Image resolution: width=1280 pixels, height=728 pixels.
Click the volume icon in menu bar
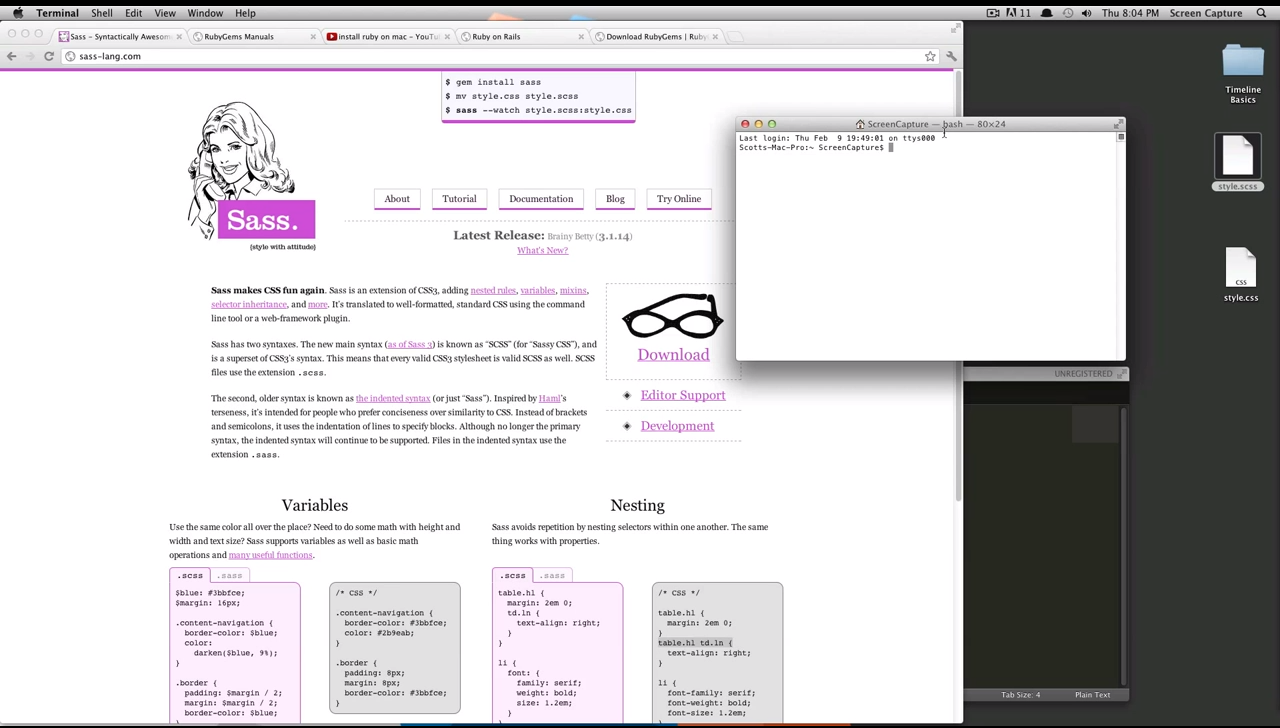[1087, 13]
